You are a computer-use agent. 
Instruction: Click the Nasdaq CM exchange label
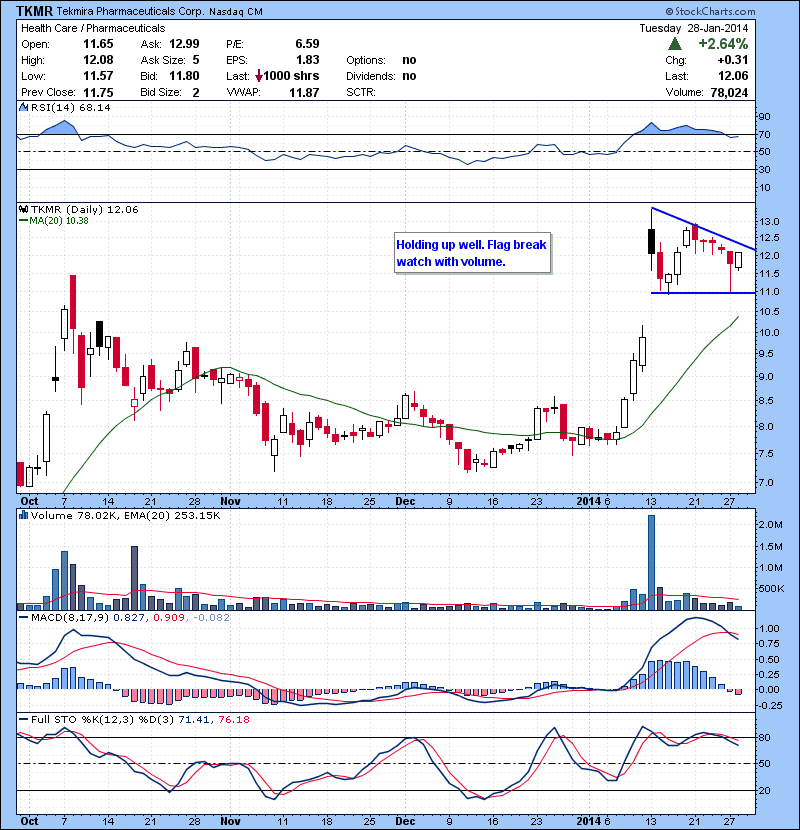pos(236,12)
